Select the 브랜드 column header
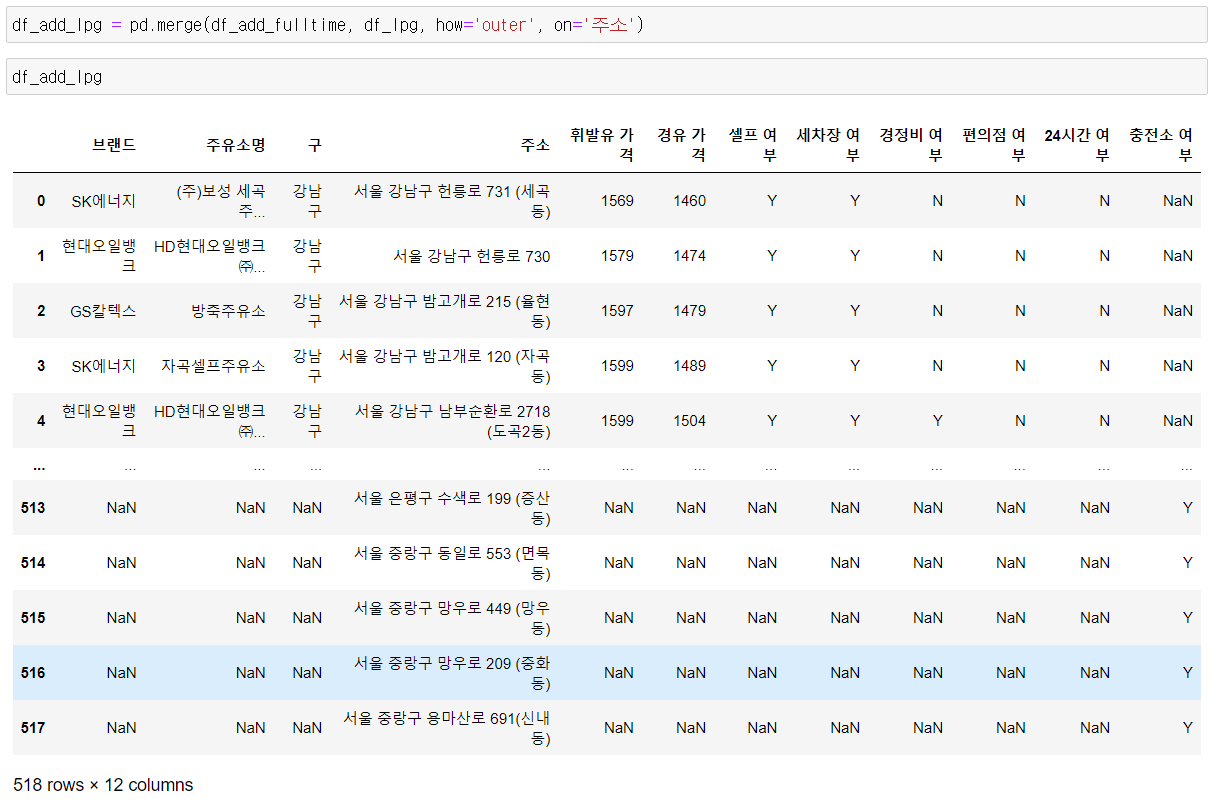1219x810 pixels. 114,144
